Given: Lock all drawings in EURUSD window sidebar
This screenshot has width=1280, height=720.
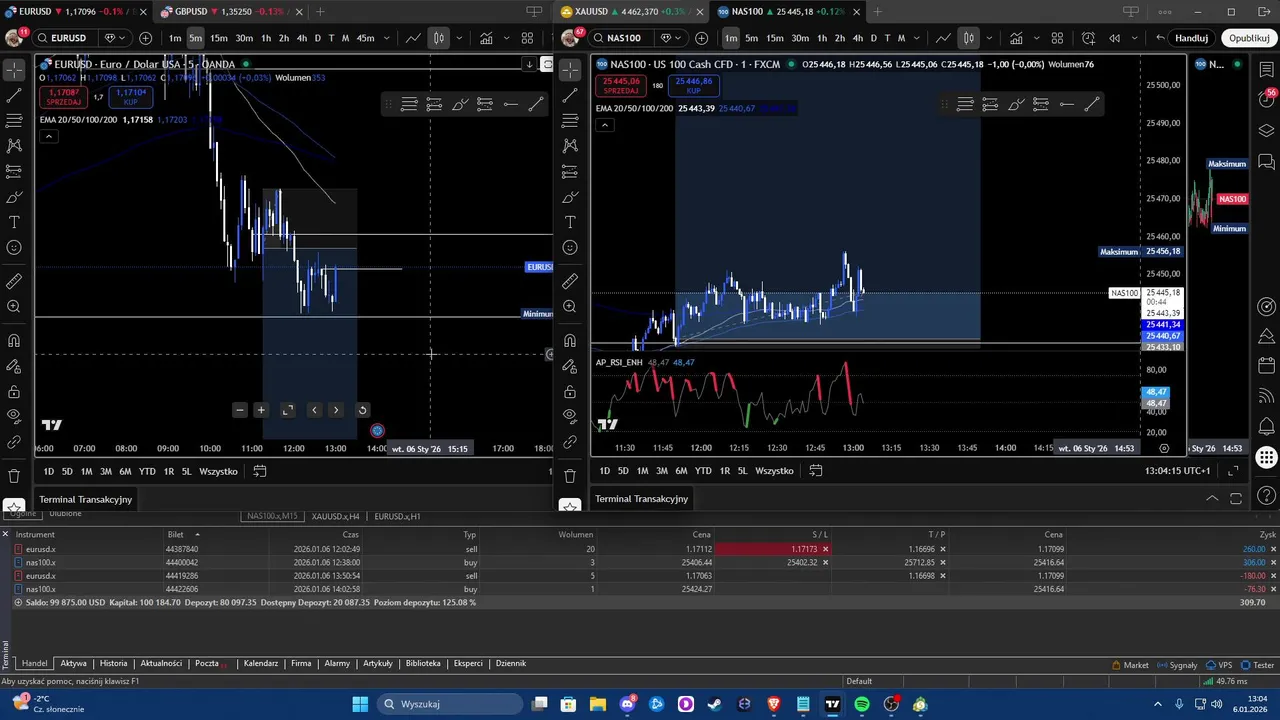Looking at the screenshot, I should pyautogui.click(x=14, y=391).
